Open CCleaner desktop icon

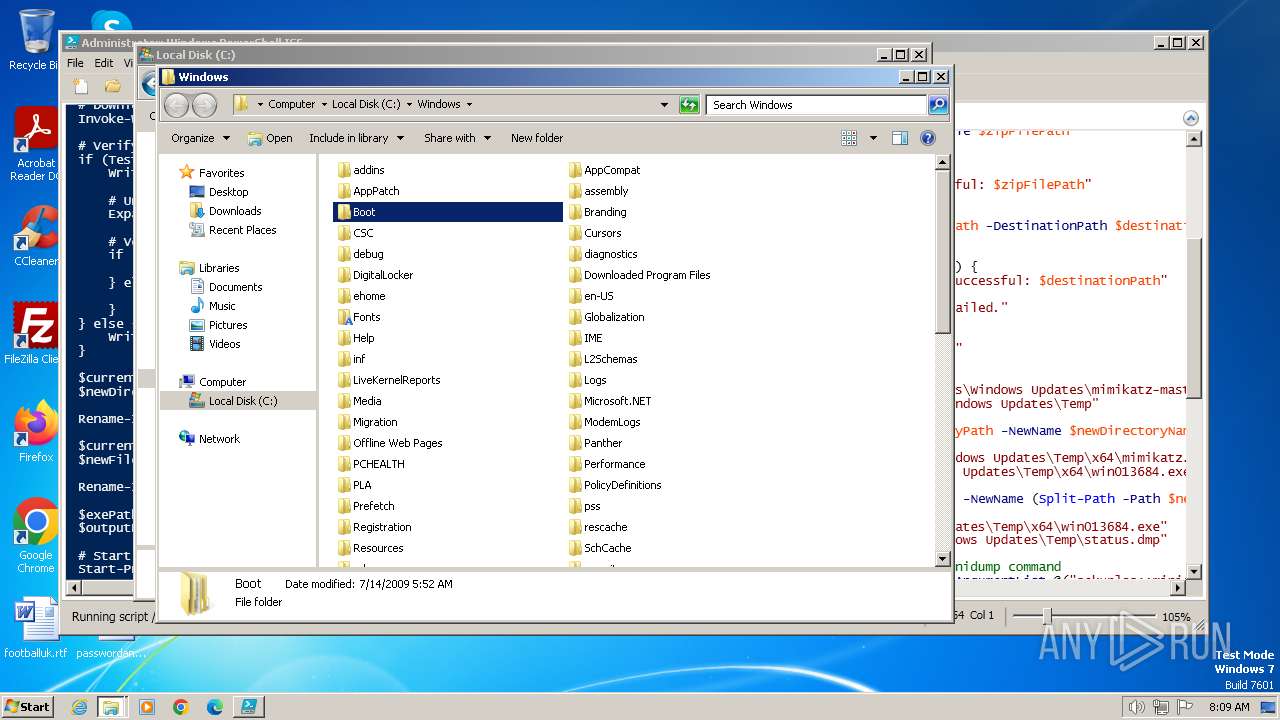pyautogui.click(x=35, y=237)
